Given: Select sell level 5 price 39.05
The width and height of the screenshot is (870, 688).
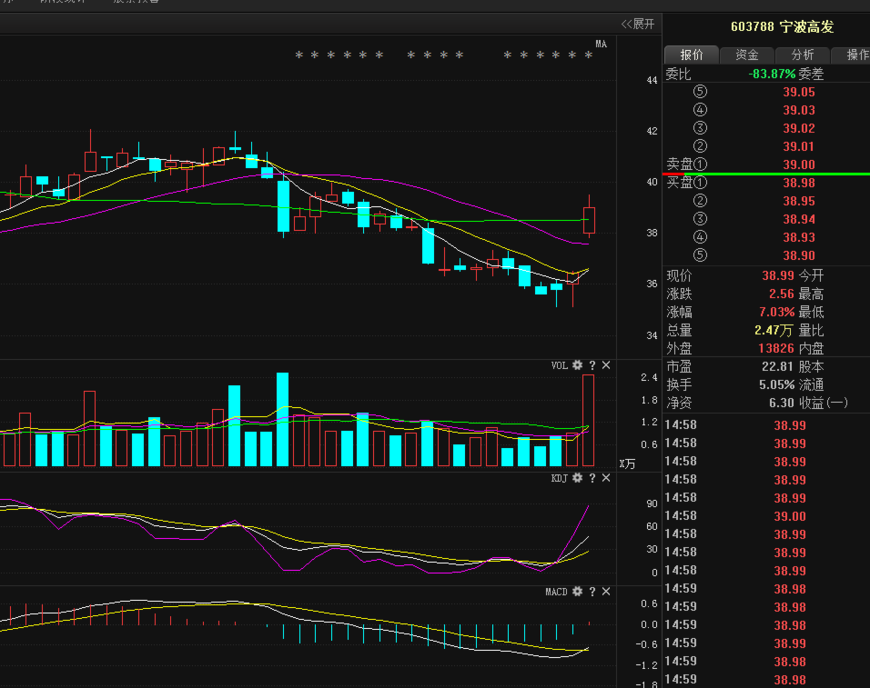Looking at the screenshot, I should coord(798,92).
